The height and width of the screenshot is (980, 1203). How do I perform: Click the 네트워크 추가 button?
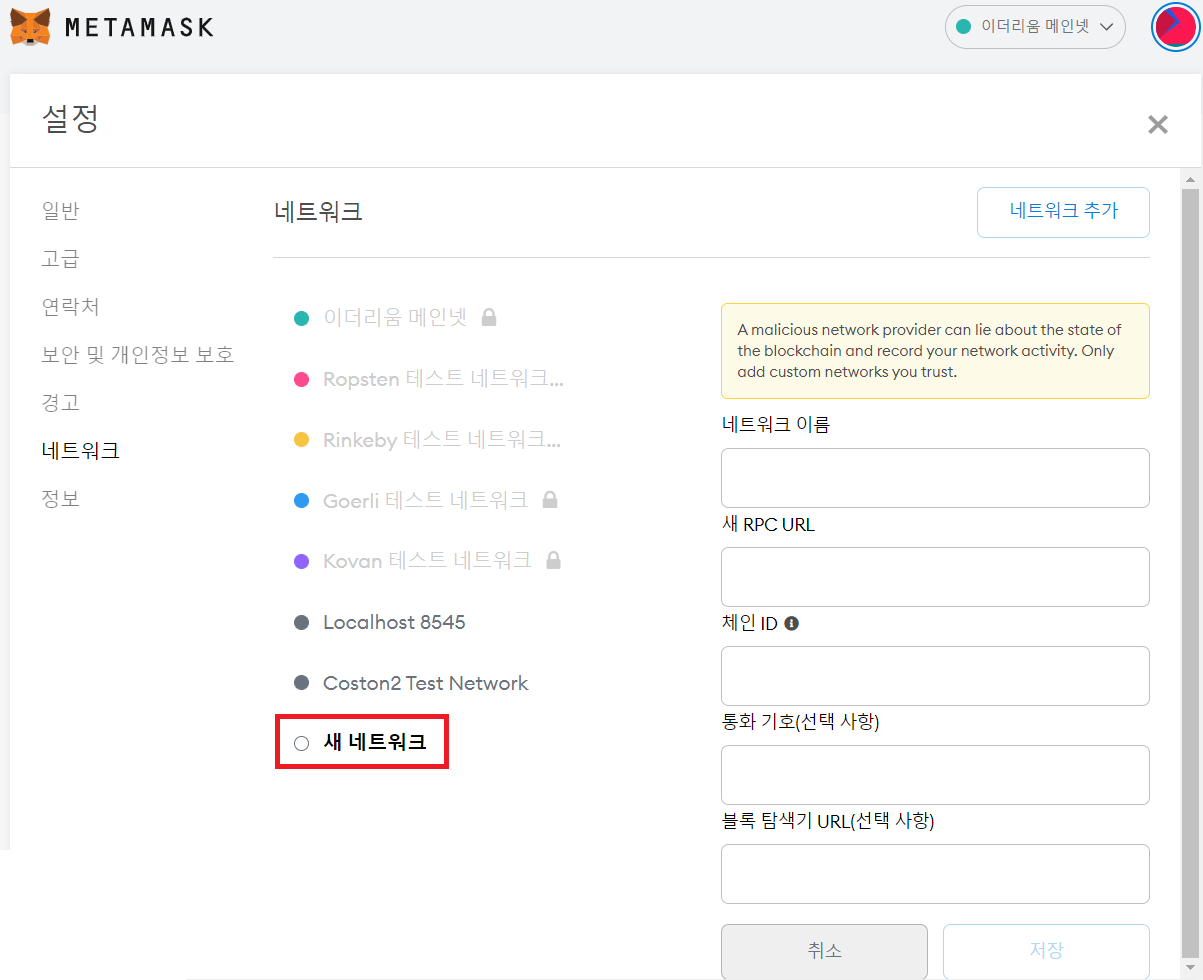click(x=1063, y=212)
